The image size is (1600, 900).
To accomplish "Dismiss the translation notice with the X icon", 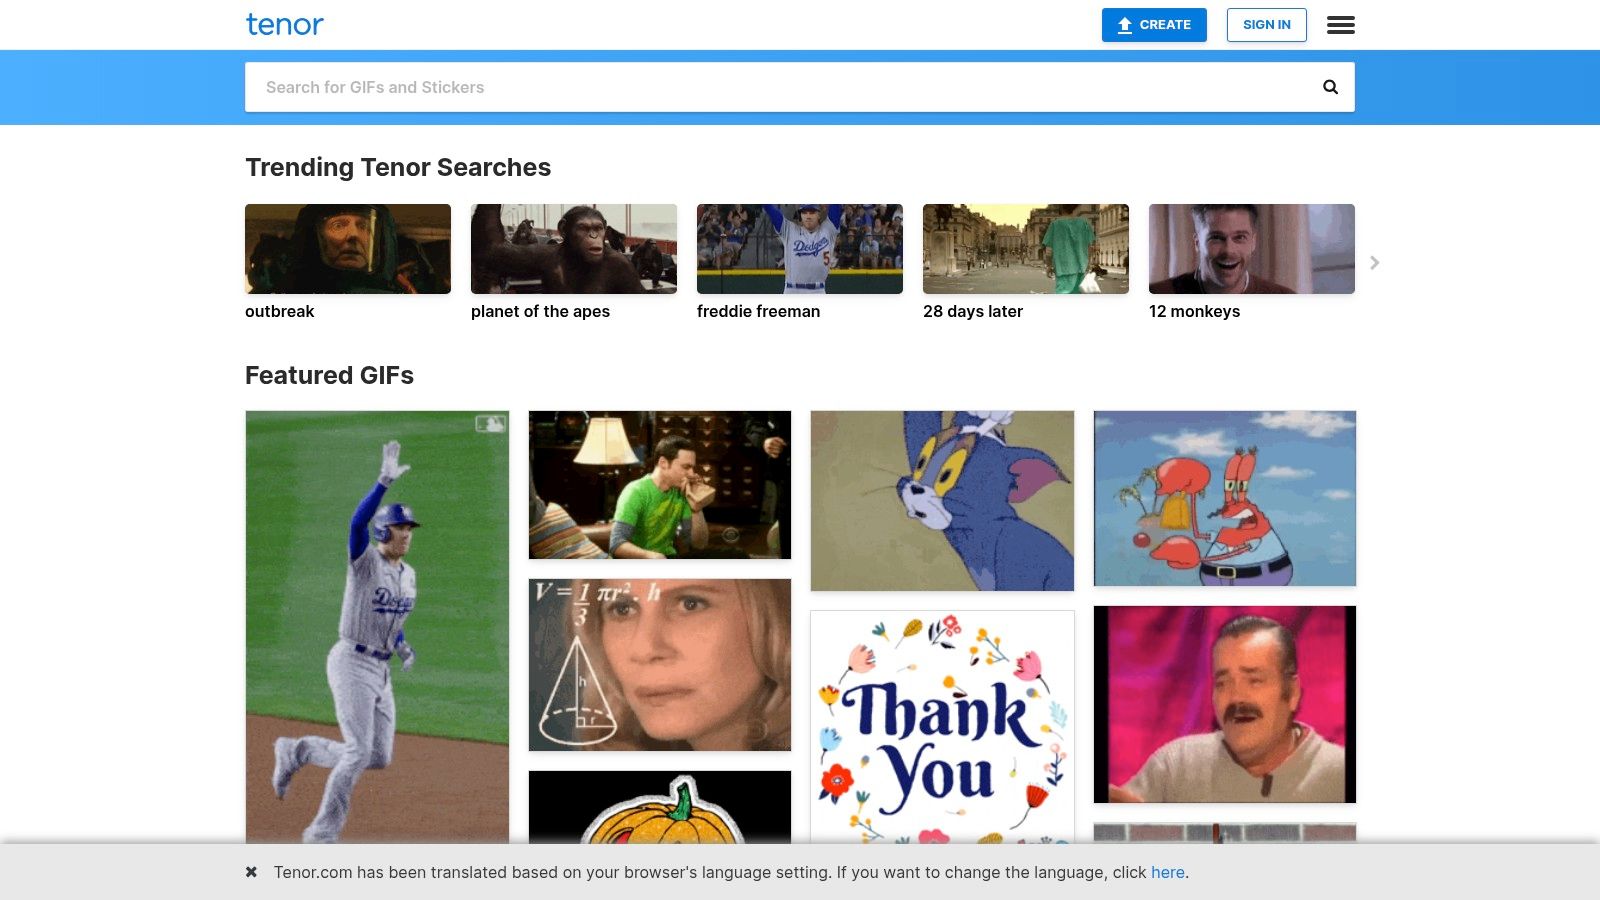I will [x=250, y=871].
